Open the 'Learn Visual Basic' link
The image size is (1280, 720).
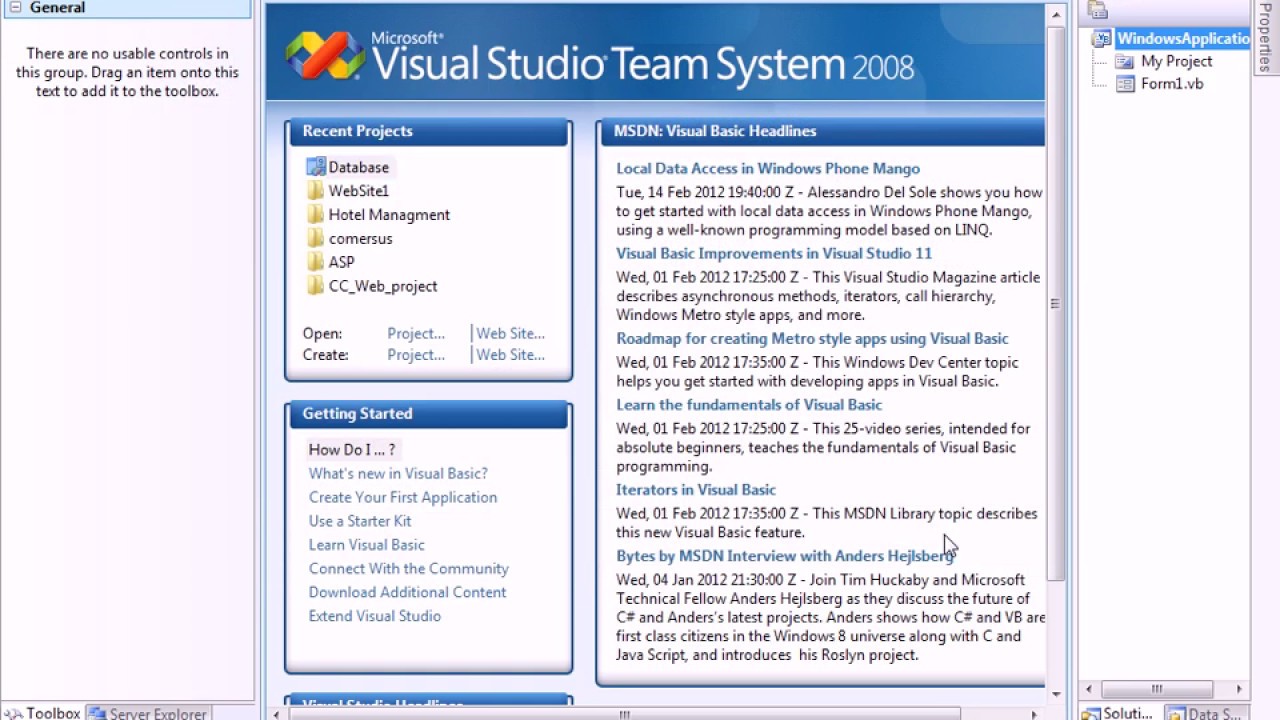click(366, 545)
